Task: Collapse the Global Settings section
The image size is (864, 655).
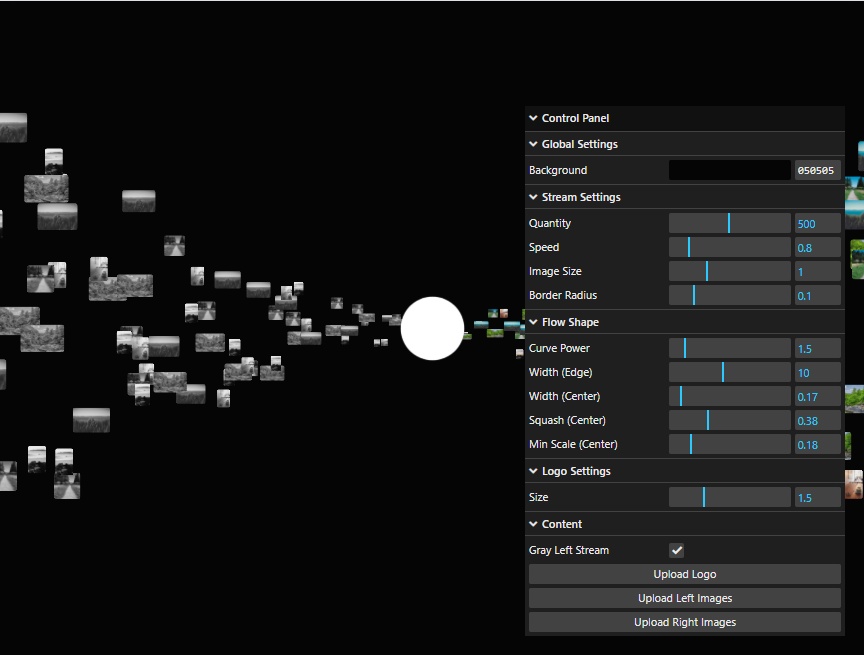Action: coord(579,144)
